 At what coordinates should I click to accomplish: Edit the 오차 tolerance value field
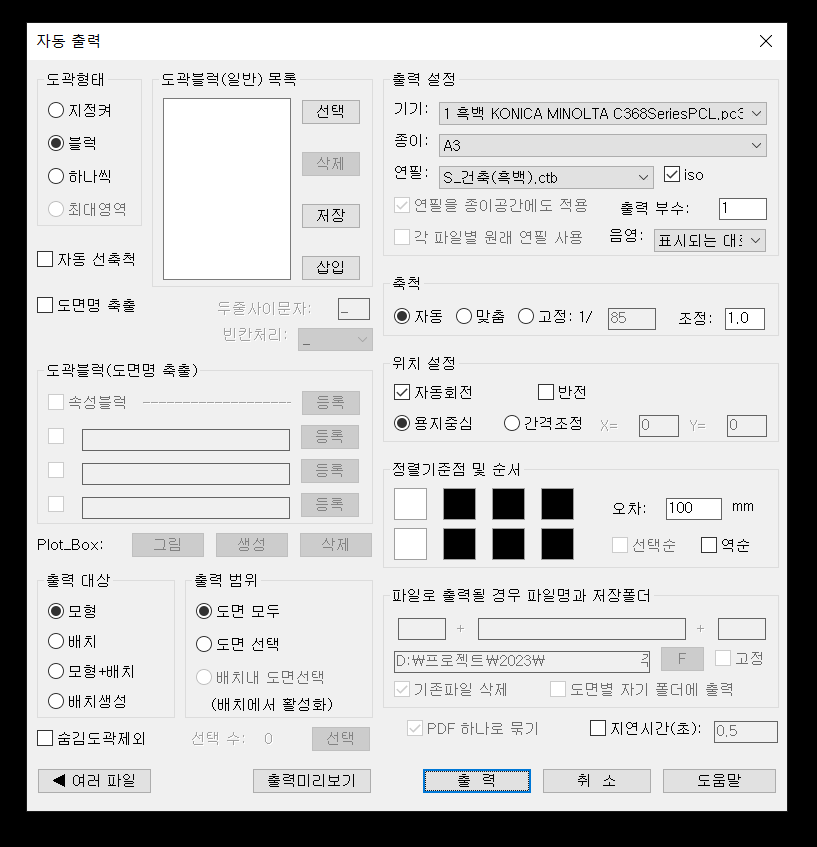[693, 508]
